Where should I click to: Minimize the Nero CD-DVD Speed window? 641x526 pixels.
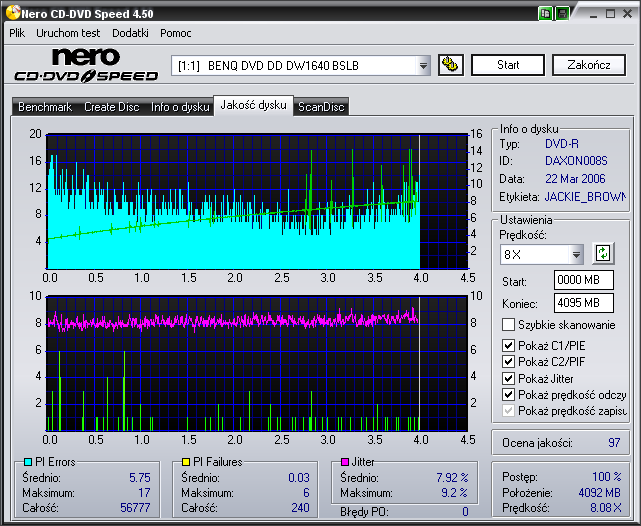(593, 14)
